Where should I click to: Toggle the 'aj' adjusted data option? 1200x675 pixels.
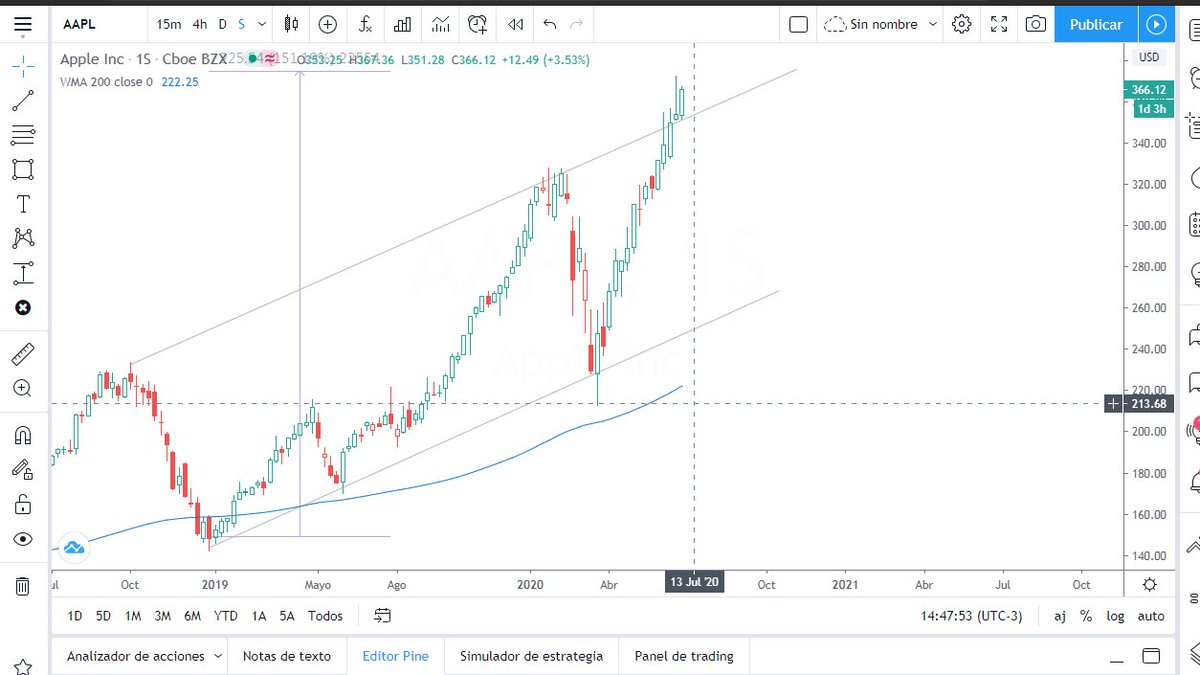click(1059, 616)
